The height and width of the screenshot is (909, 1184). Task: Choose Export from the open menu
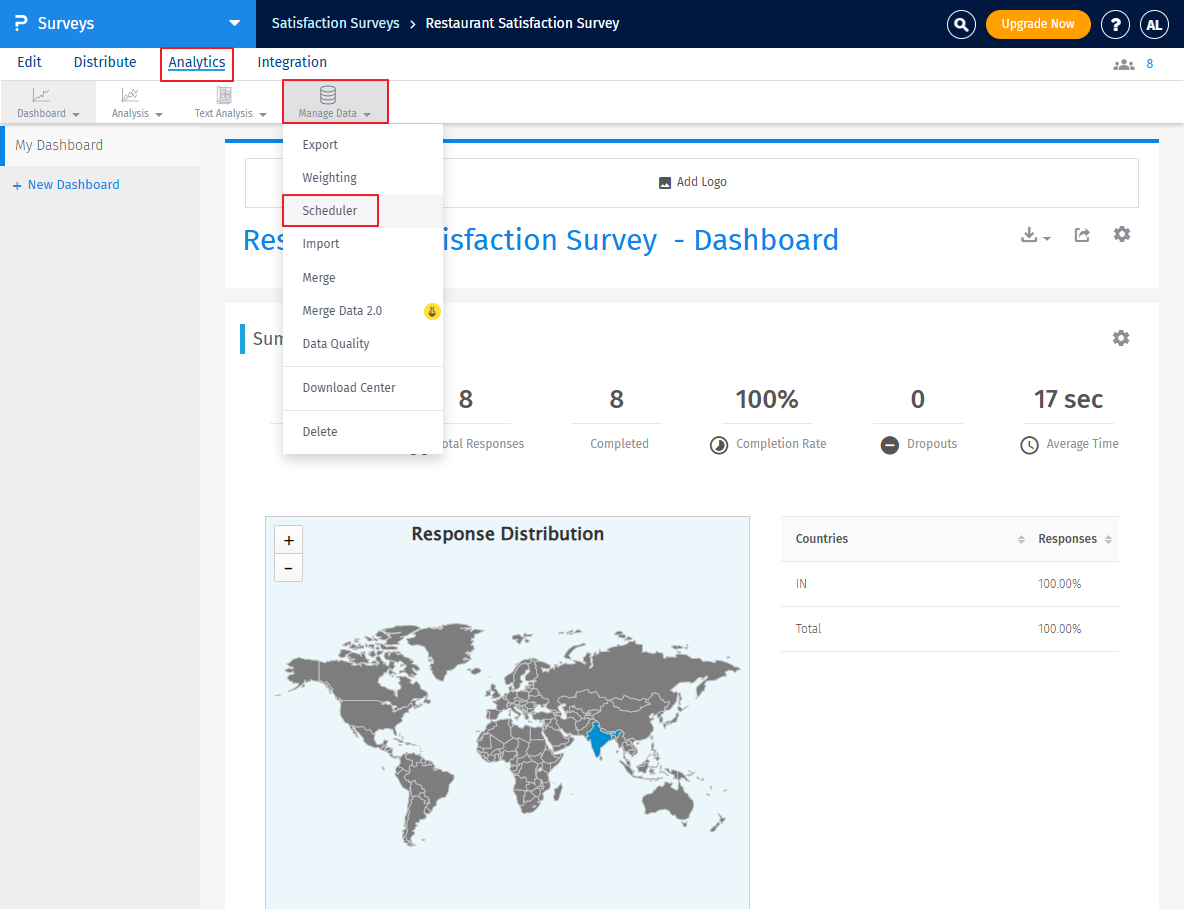(x=319, y=144)
